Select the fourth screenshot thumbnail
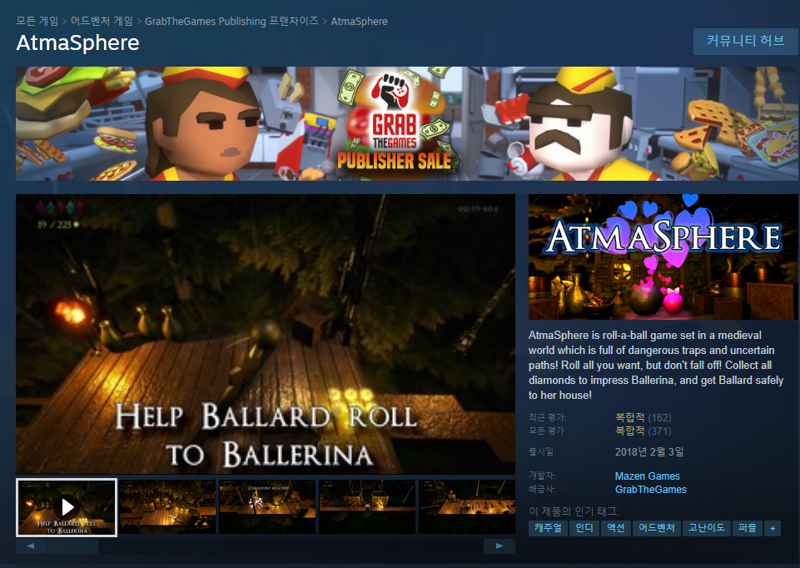800x568 pixels. 367,507
